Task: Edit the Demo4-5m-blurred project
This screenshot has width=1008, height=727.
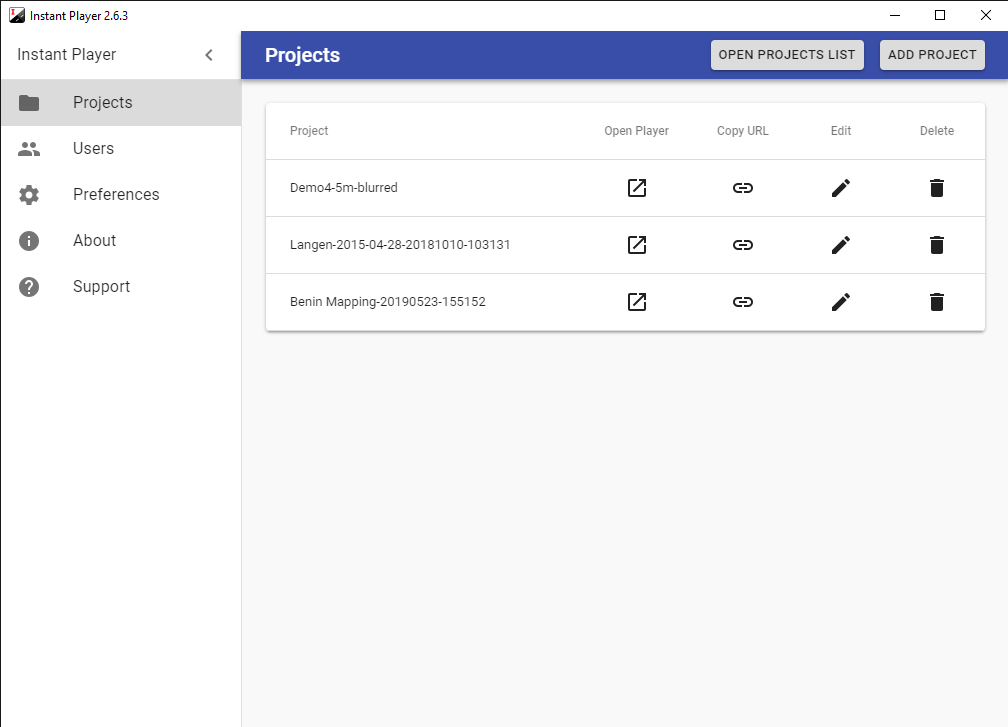Action: click(x=840, y=188)
